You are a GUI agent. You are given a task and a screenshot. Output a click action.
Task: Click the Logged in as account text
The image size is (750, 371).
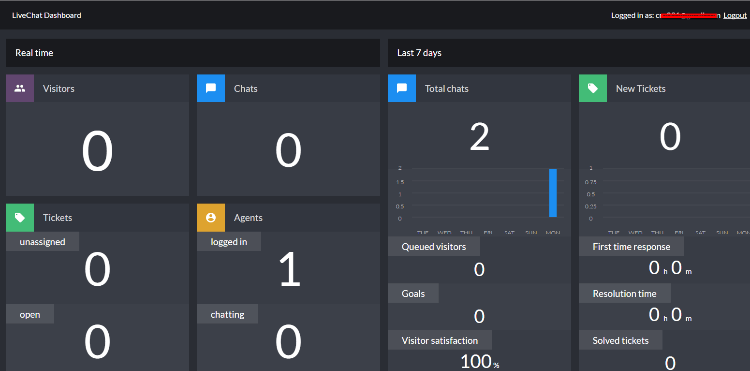tap(666, 15)
